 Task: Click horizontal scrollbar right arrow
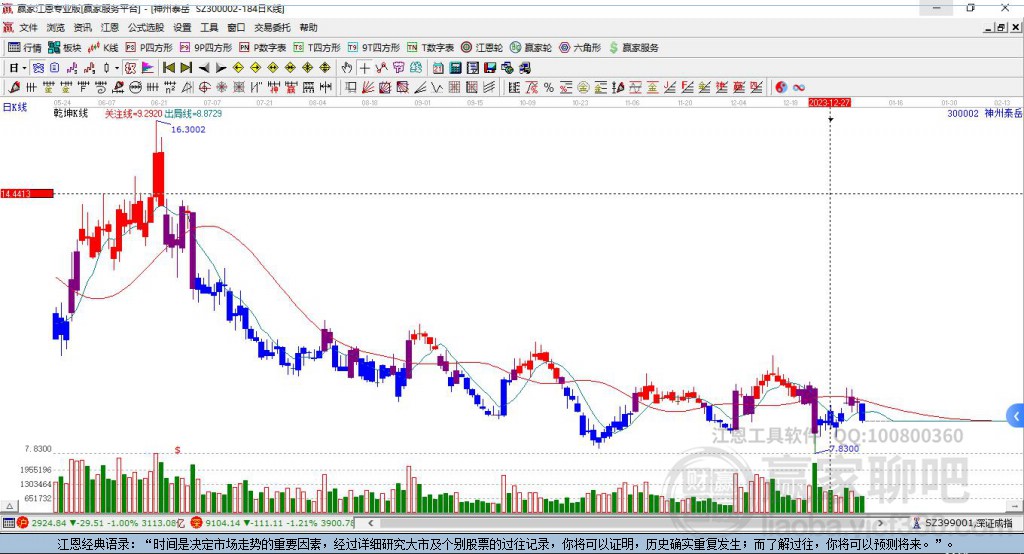(x=880, y=523)
